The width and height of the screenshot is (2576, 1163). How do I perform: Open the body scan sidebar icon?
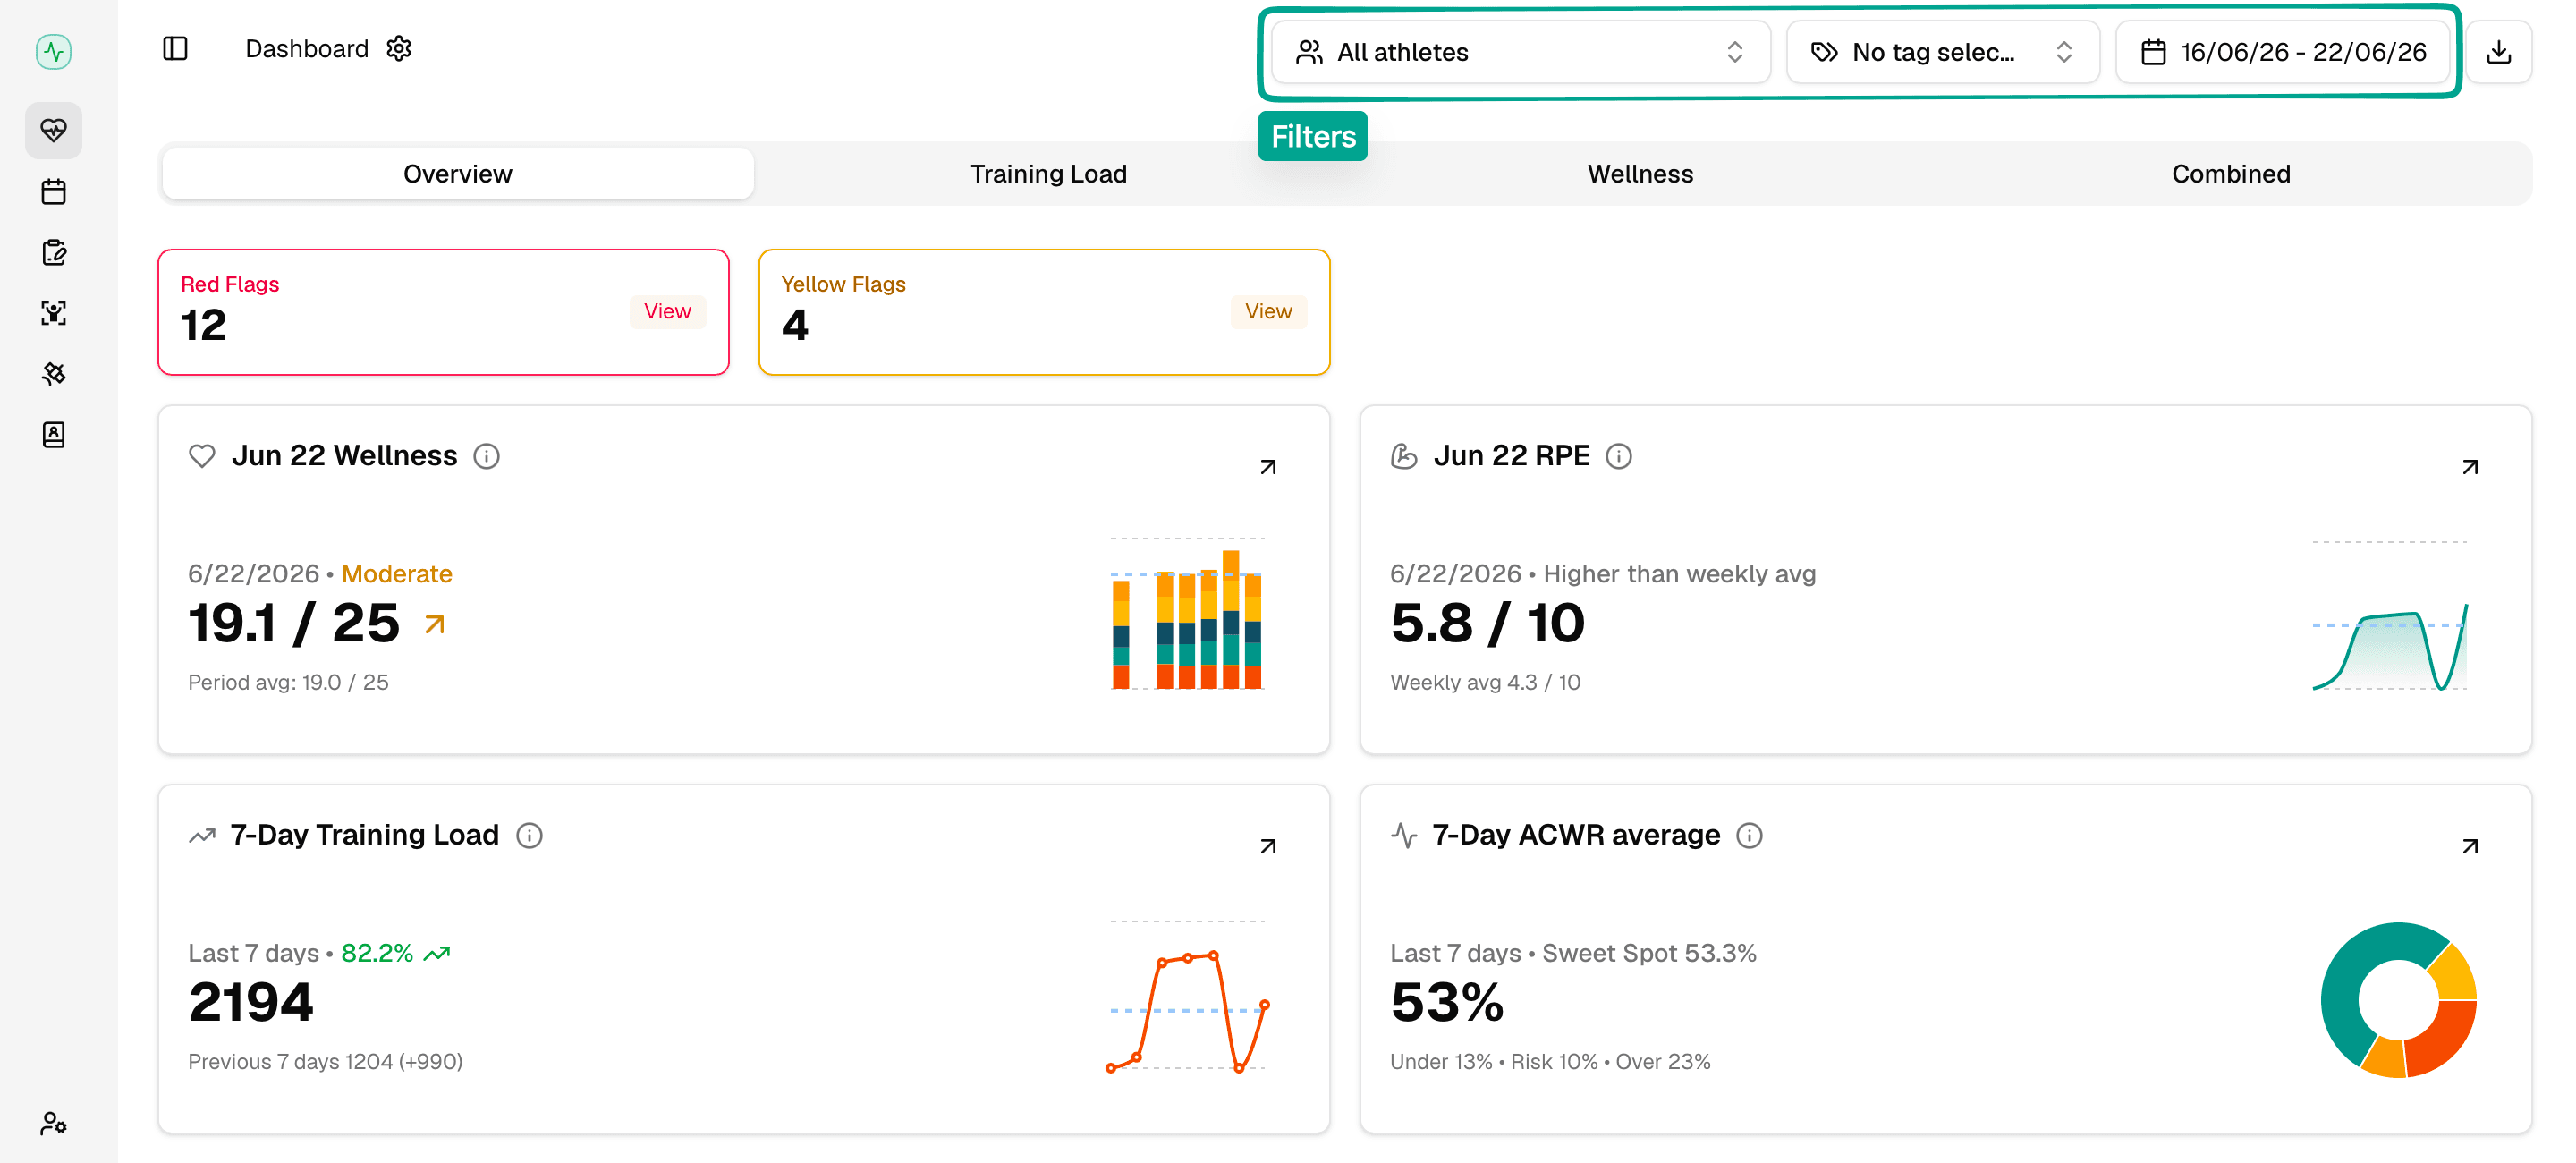click(x=53, y=313)
